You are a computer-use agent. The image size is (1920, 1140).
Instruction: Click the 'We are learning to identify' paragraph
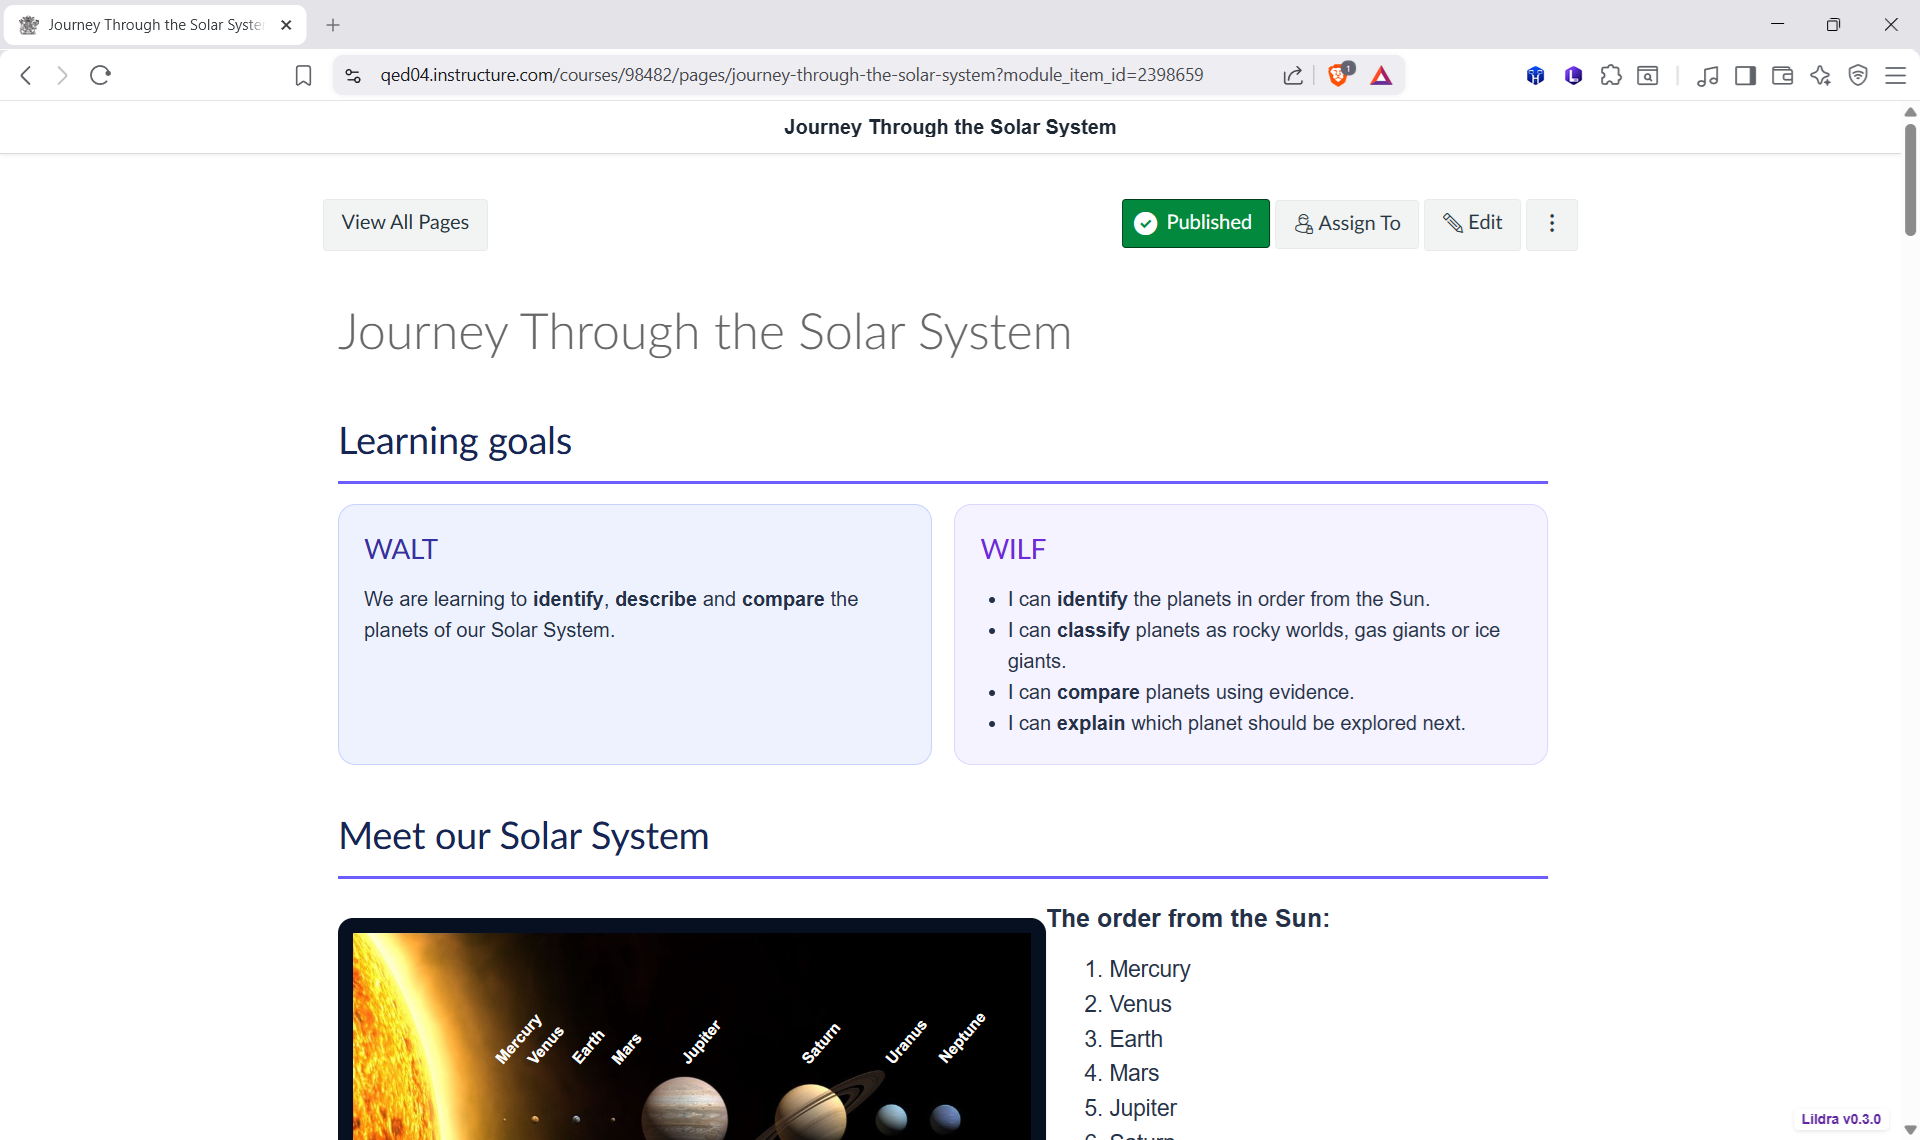coord(611,614)
